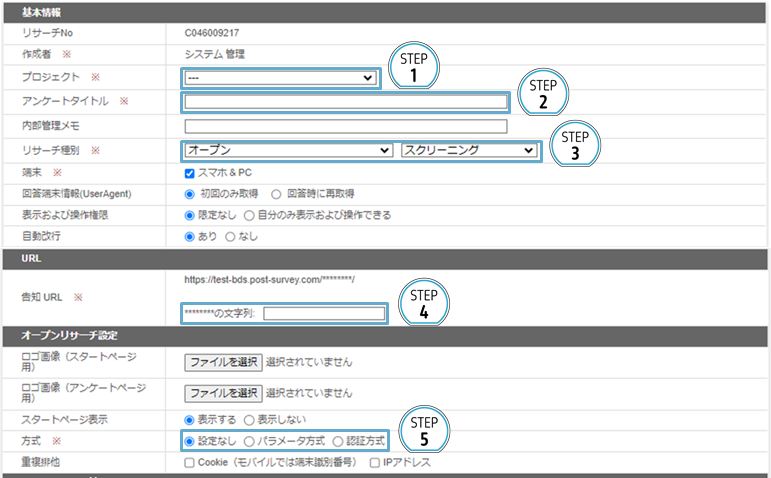The width and height of the screenshot is (771, 478).
Task: Expand the スクリーニング dropdown
Action: pyautogui.click(x=468, y=150)
